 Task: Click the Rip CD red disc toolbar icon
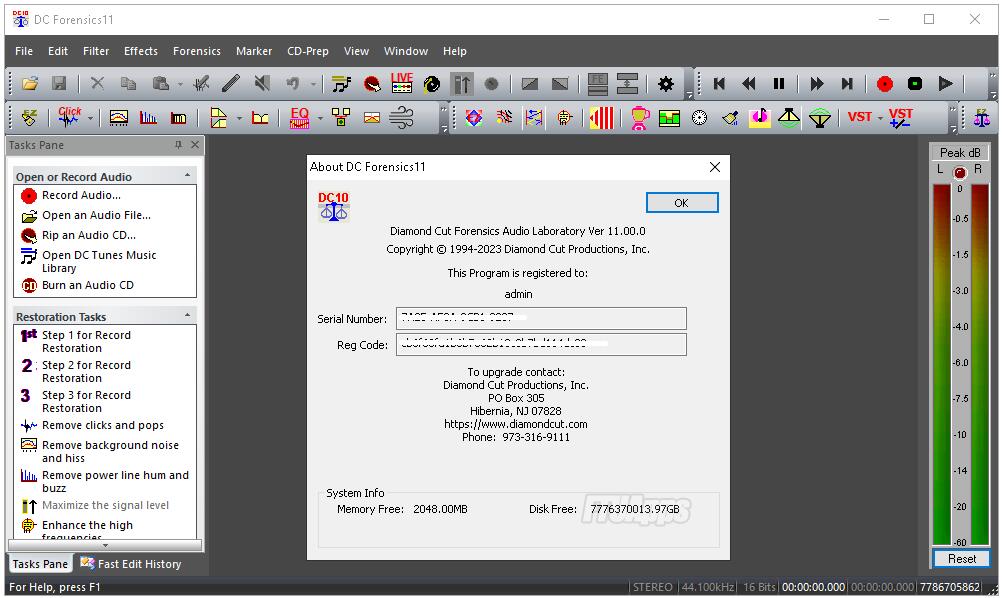click(372, 84)
